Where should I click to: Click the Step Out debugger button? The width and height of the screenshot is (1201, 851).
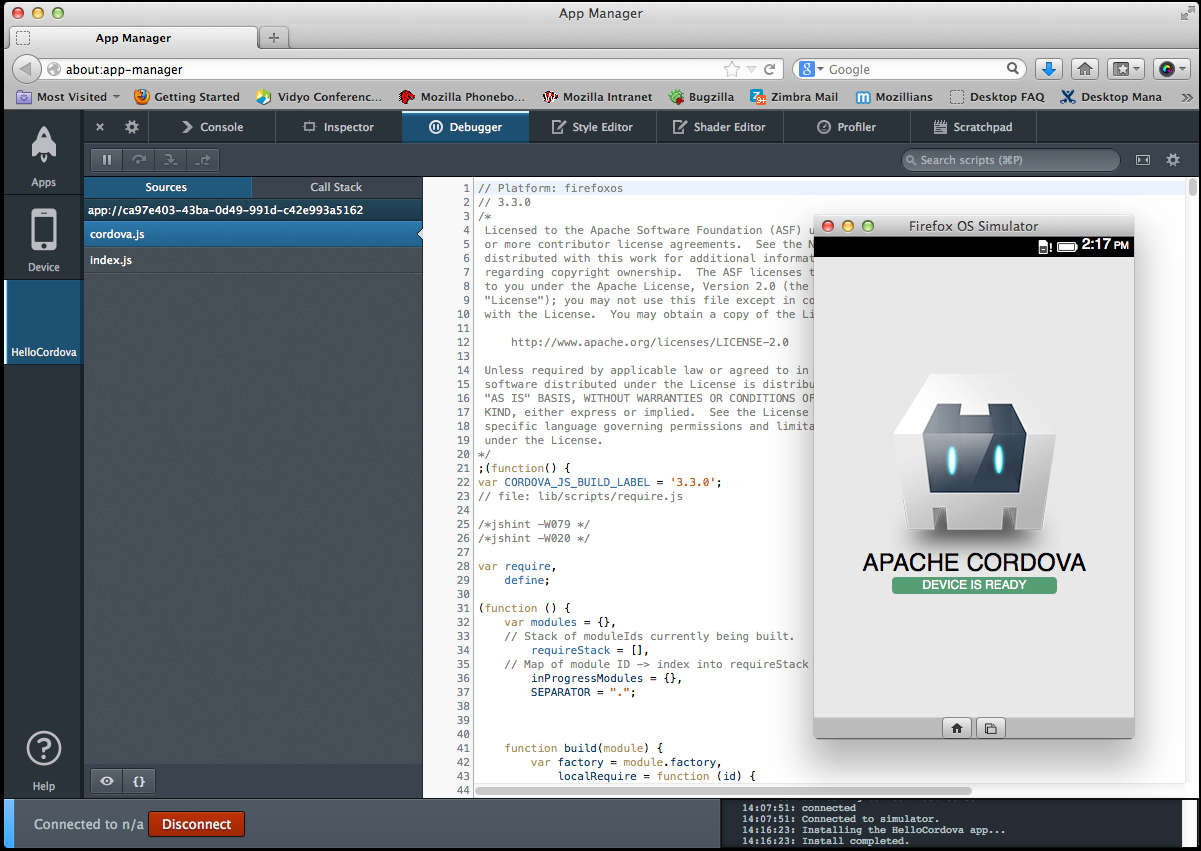(203, 160)
